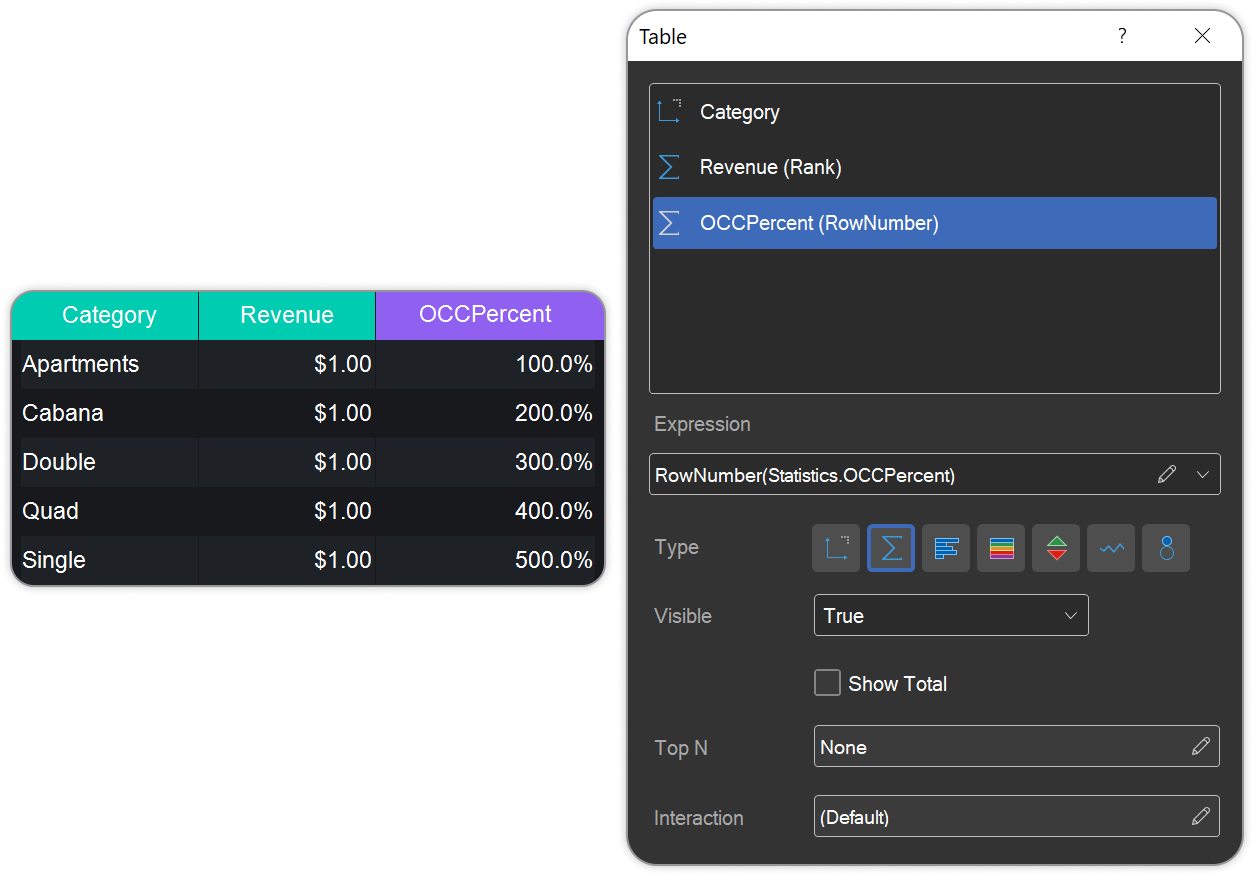Click the sigma icon beside Revenue (Rank)

tap(669, 167)
